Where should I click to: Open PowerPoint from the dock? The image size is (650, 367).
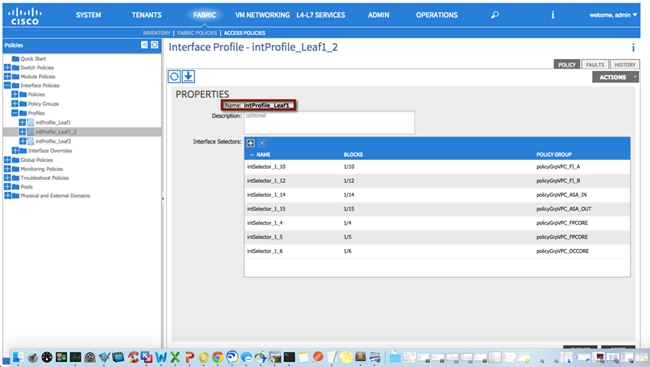[189, 357]
